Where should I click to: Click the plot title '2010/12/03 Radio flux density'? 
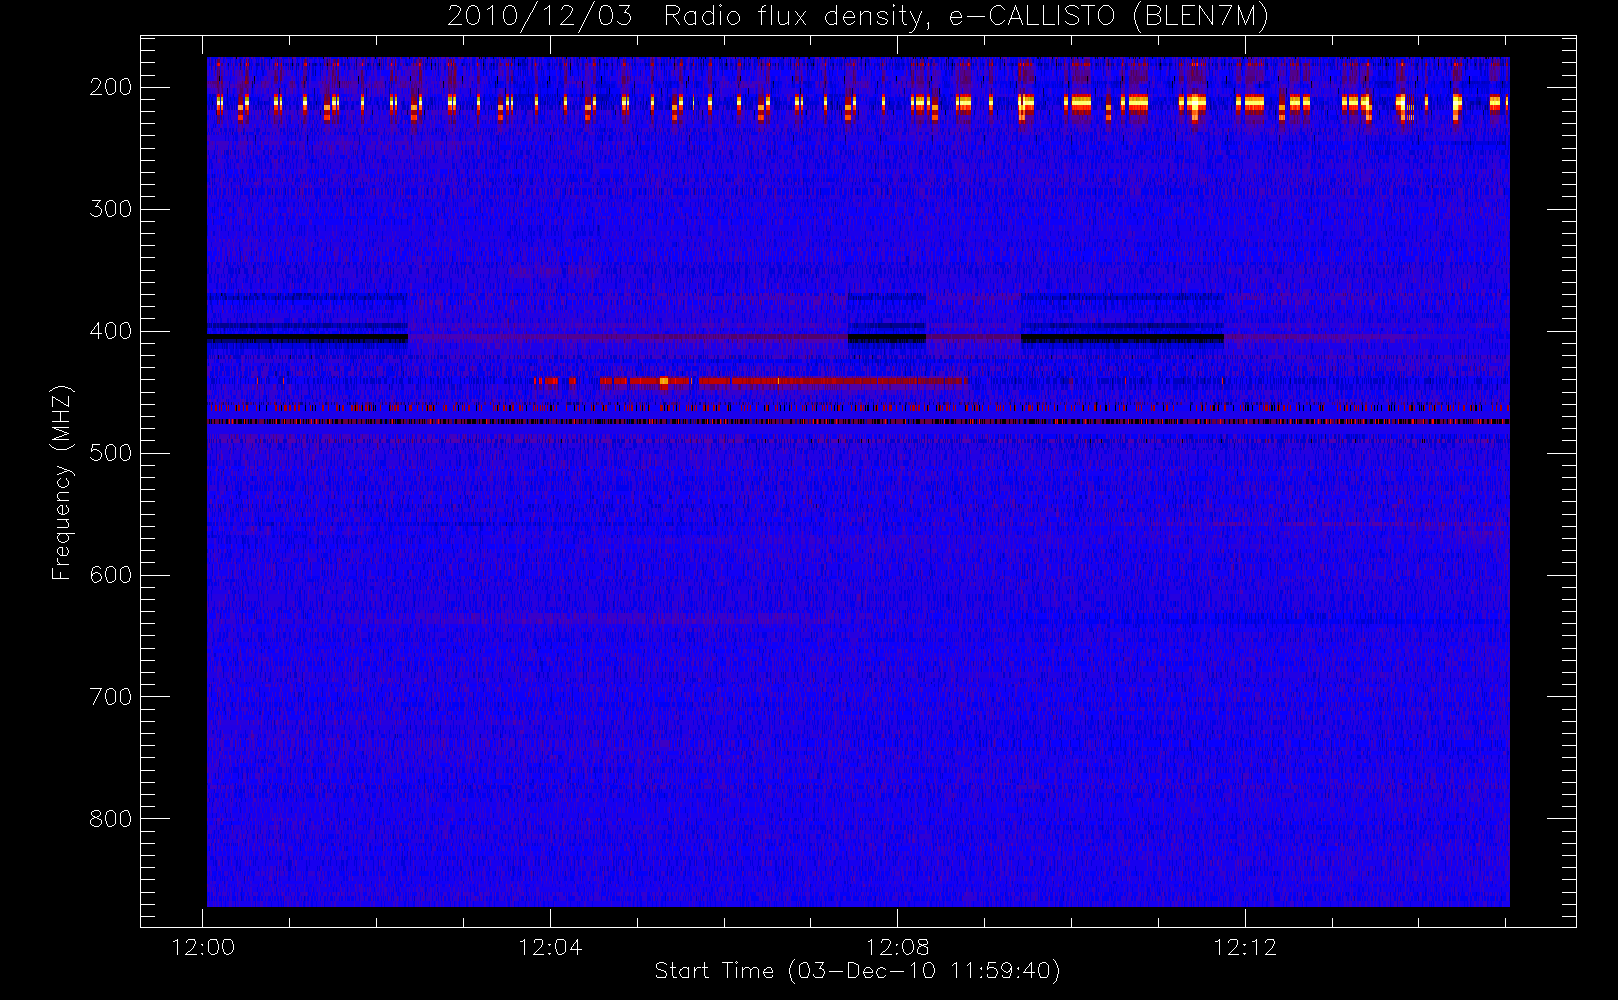point(858,17)
